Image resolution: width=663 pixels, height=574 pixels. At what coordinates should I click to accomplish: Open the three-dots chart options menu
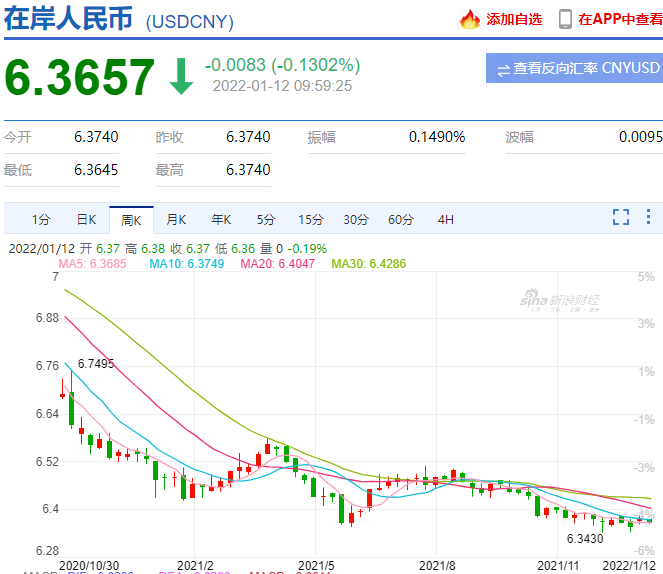click(x=648, y=216)
